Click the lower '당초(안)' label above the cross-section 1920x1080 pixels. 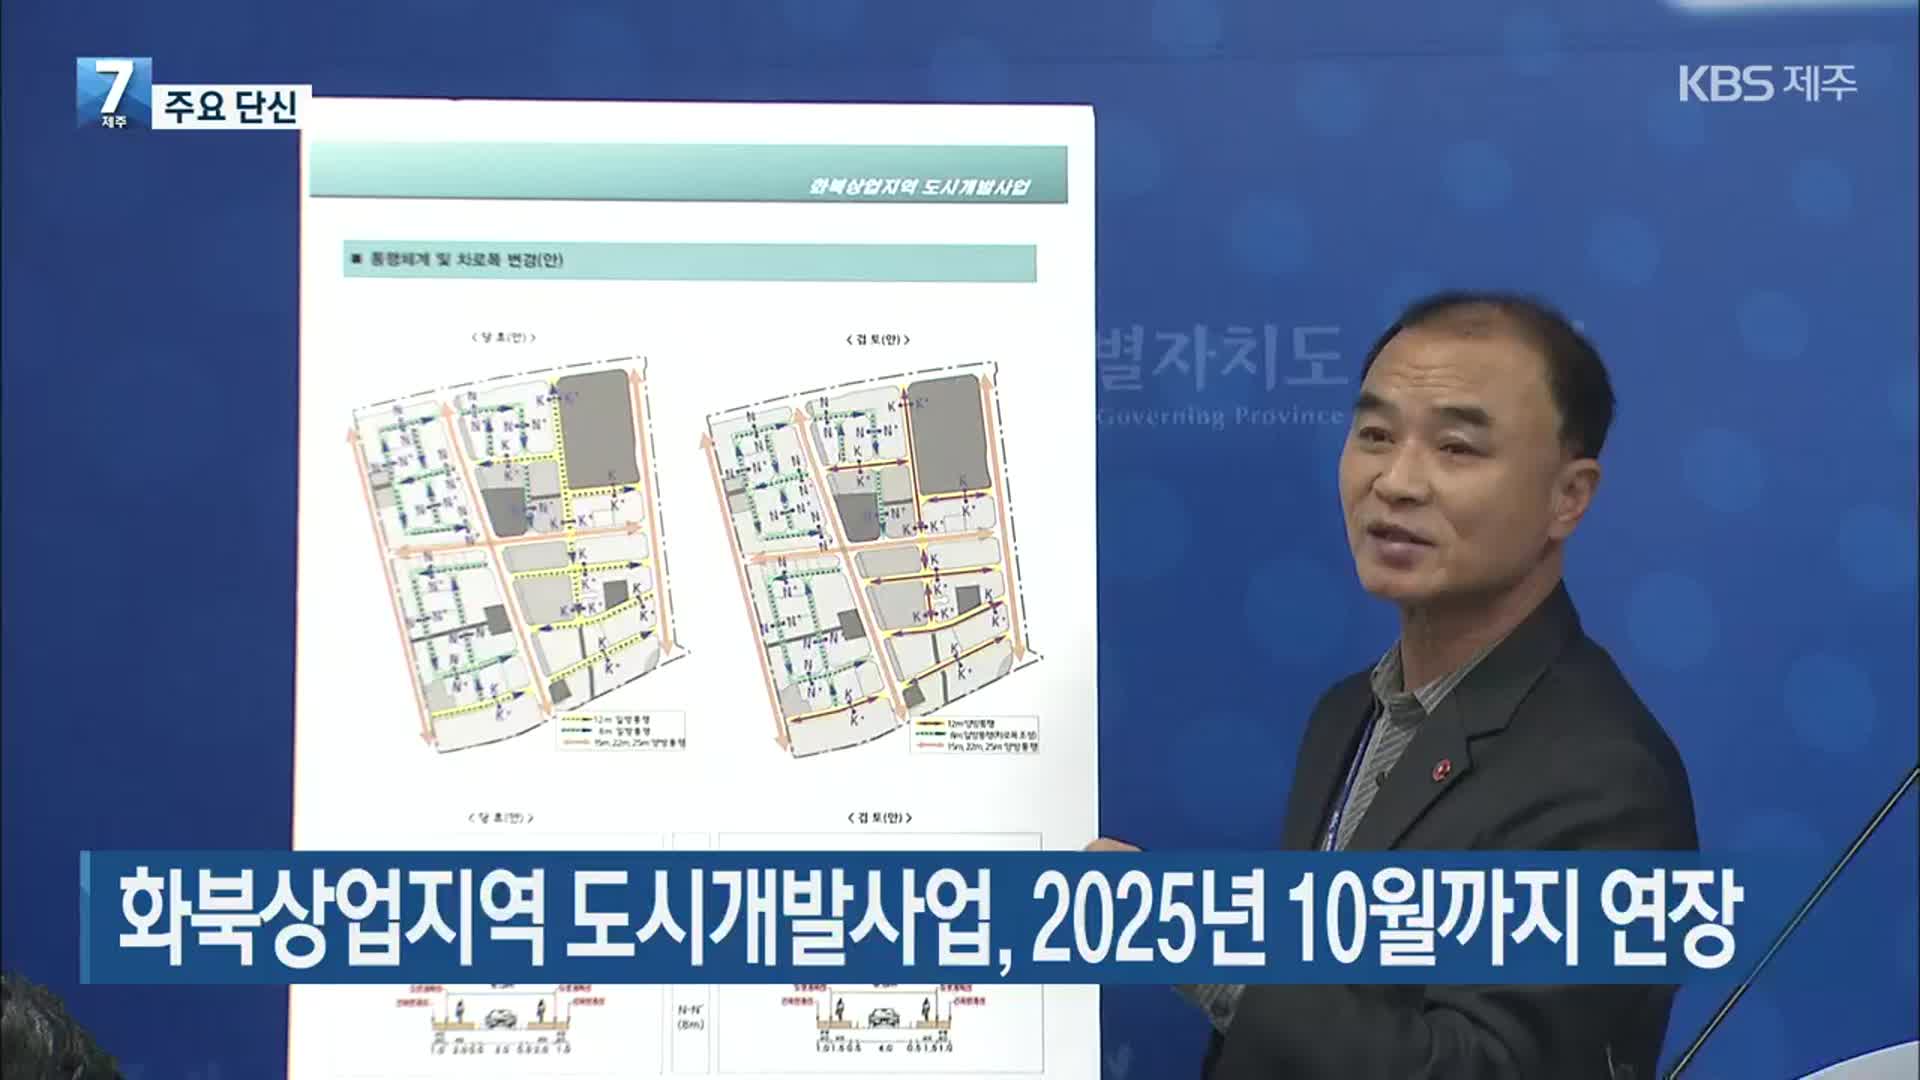(502, 817)
